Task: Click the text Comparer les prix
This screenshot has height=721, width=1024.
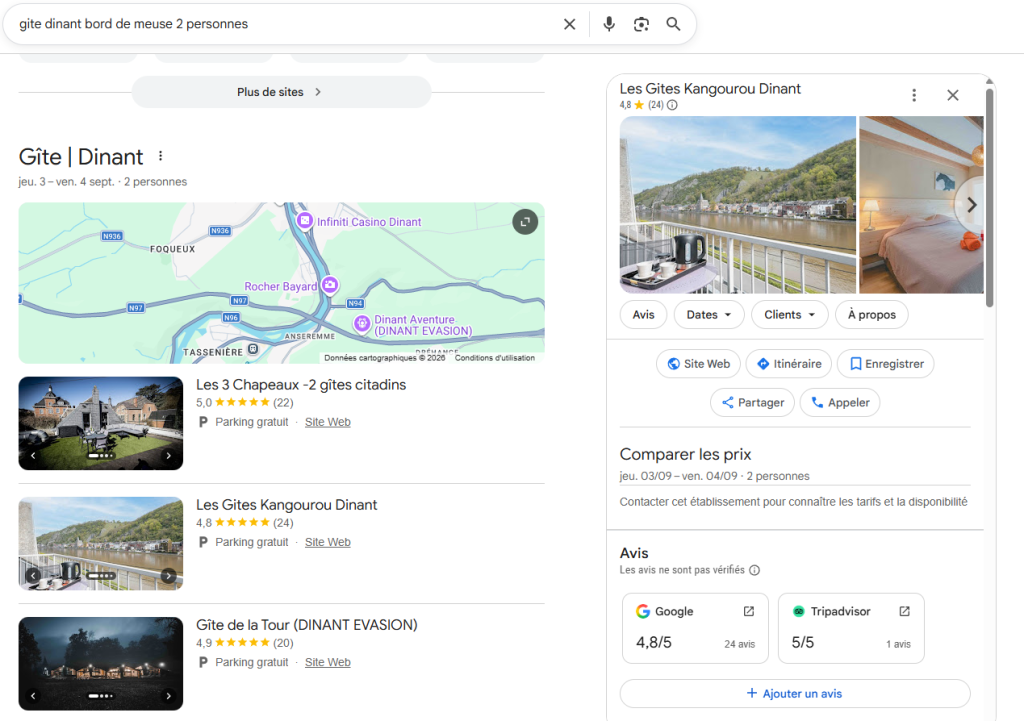Action: (685, 454)
